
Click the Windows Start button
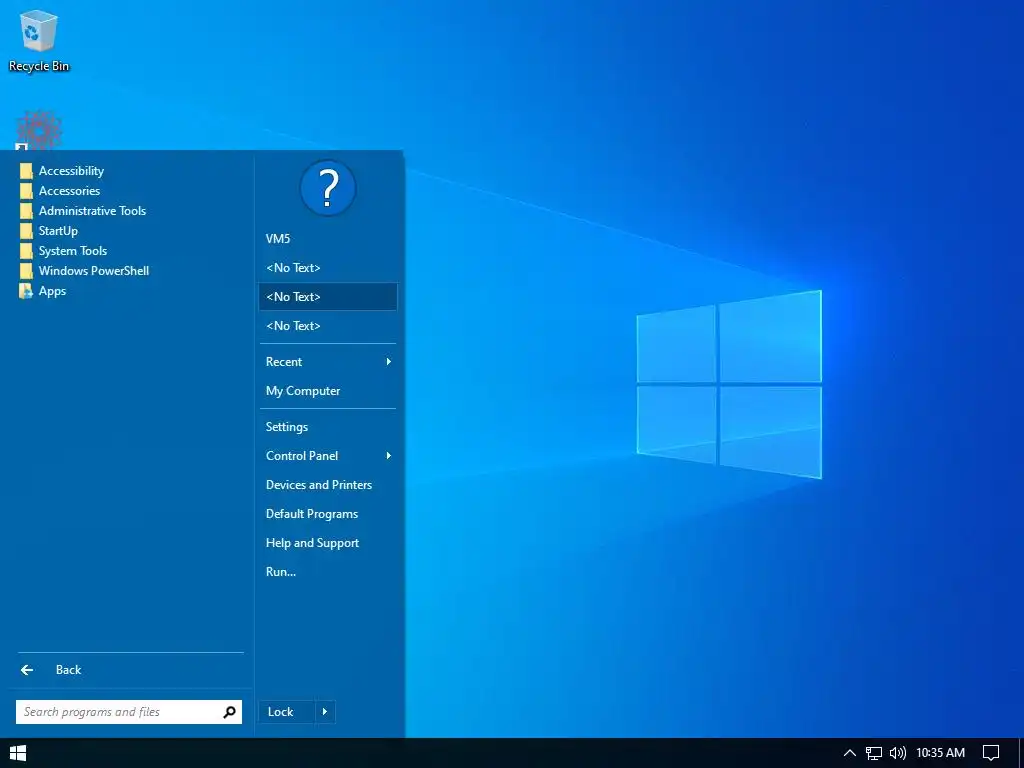(x=18, y=753)
